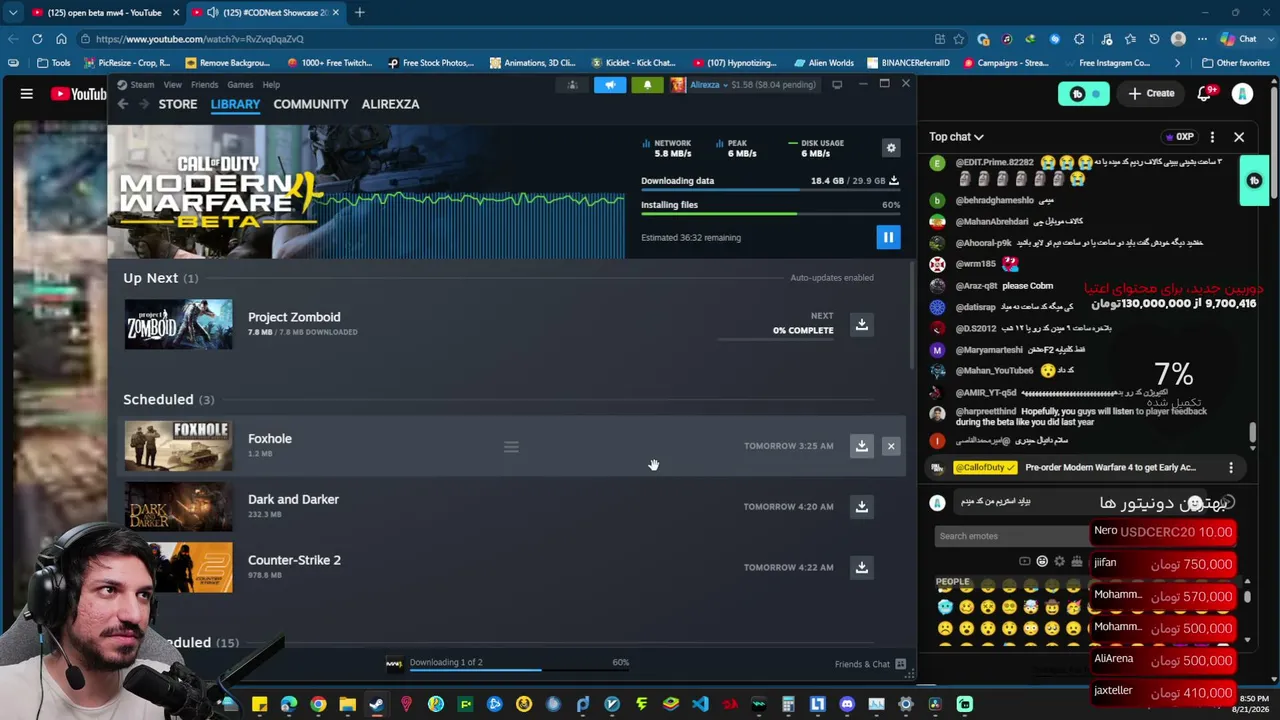Open the Steam View menu
The height and width of the screenshot is (720, 1280).
click(x=173, y=85)
